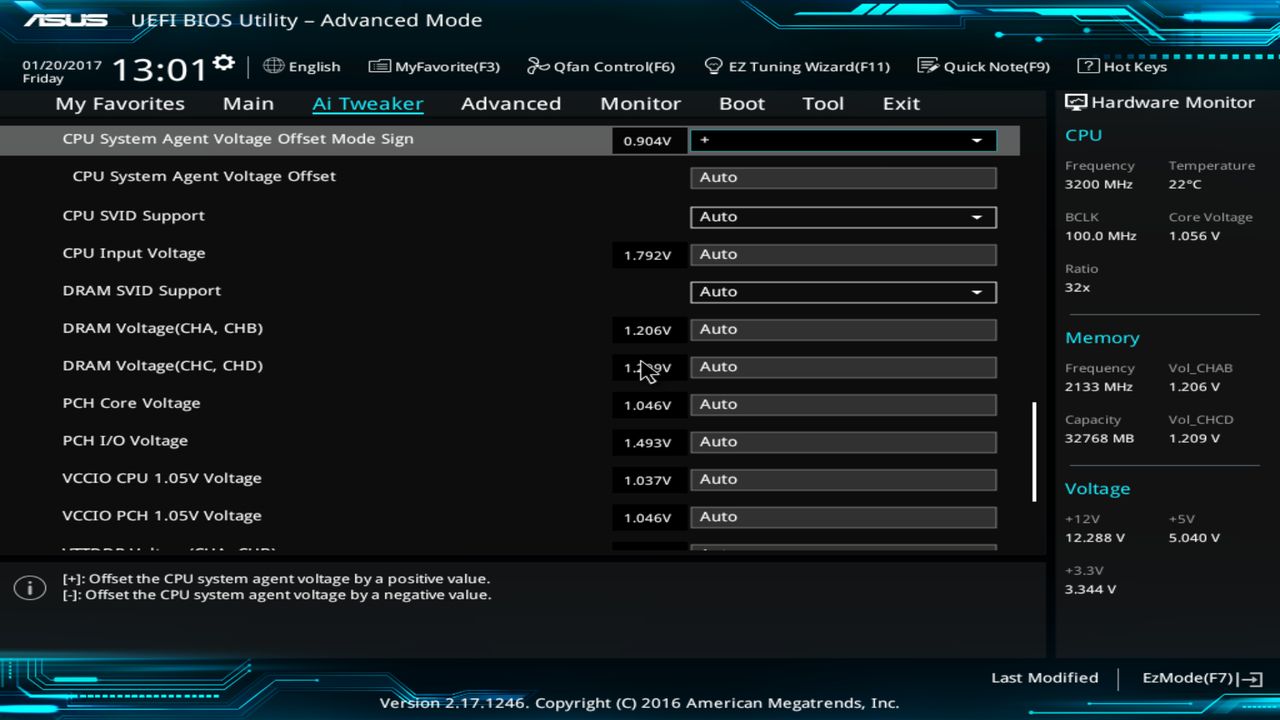Click the Hardware Monitor panel icon
This screenshot has width=1280, height=720.
click(x=1075, y=101)
